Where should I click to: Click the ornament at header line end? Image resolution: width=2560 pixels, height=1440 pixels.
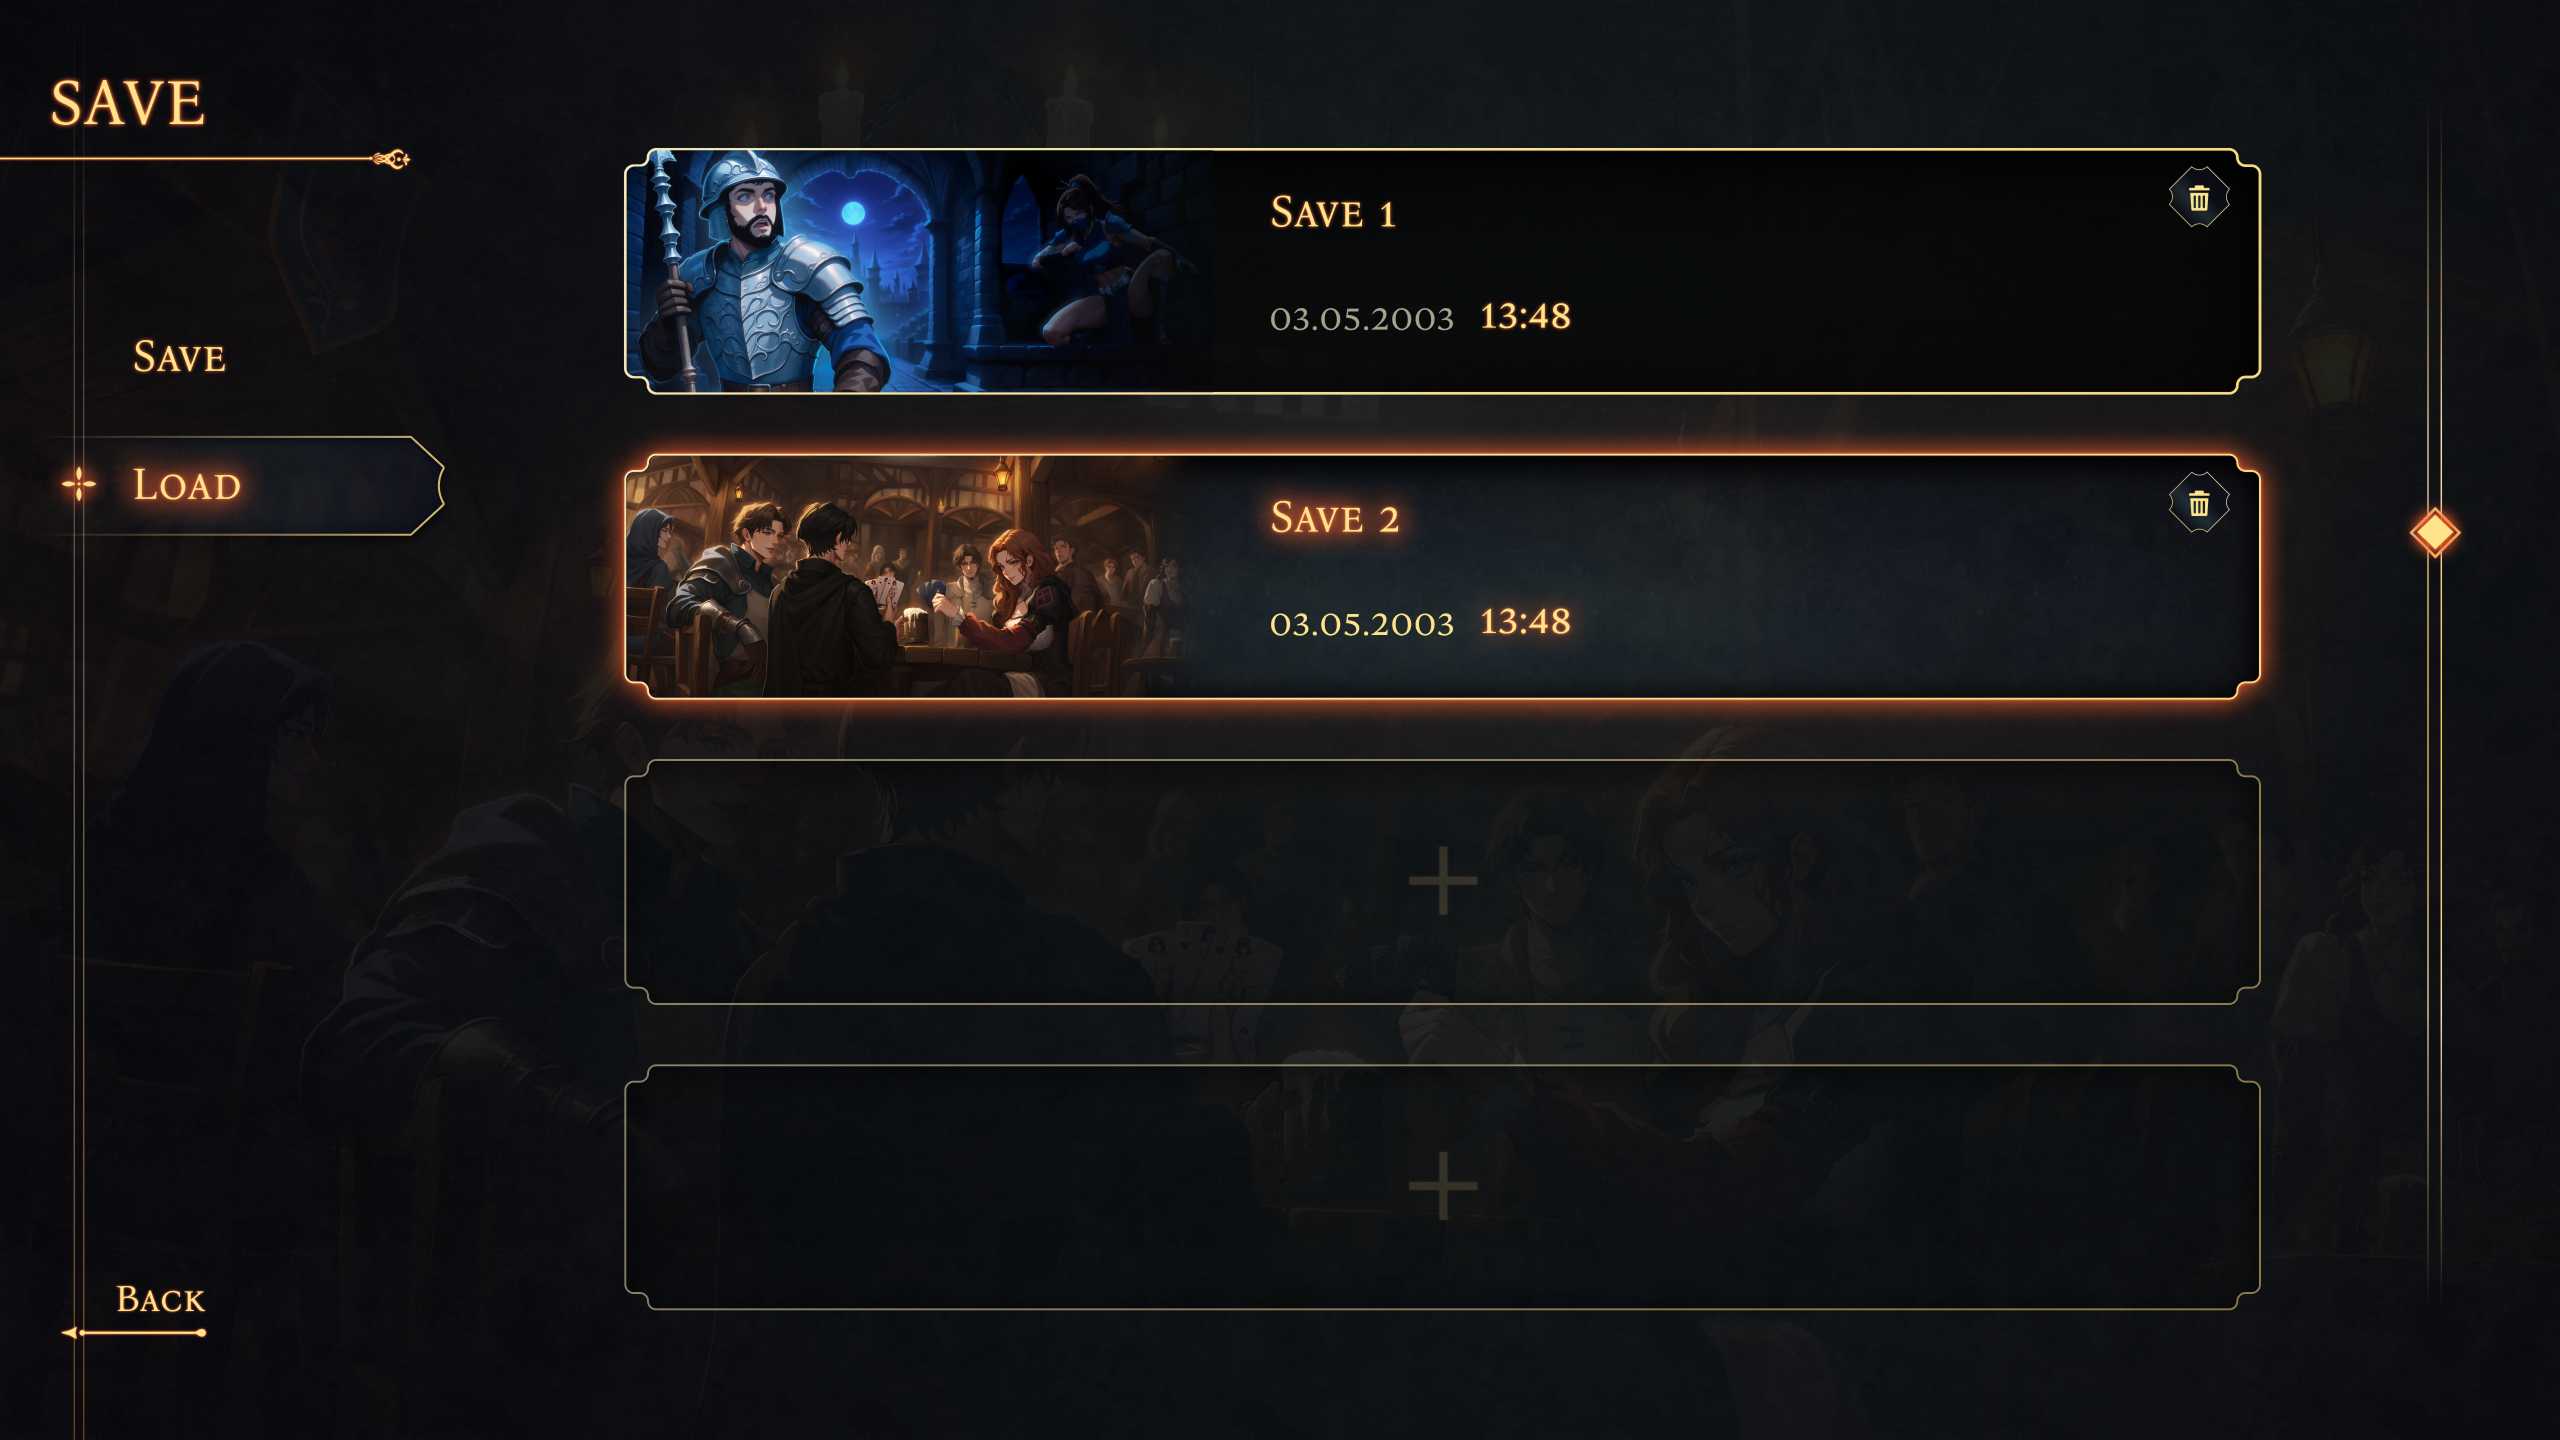coord(392,159)
